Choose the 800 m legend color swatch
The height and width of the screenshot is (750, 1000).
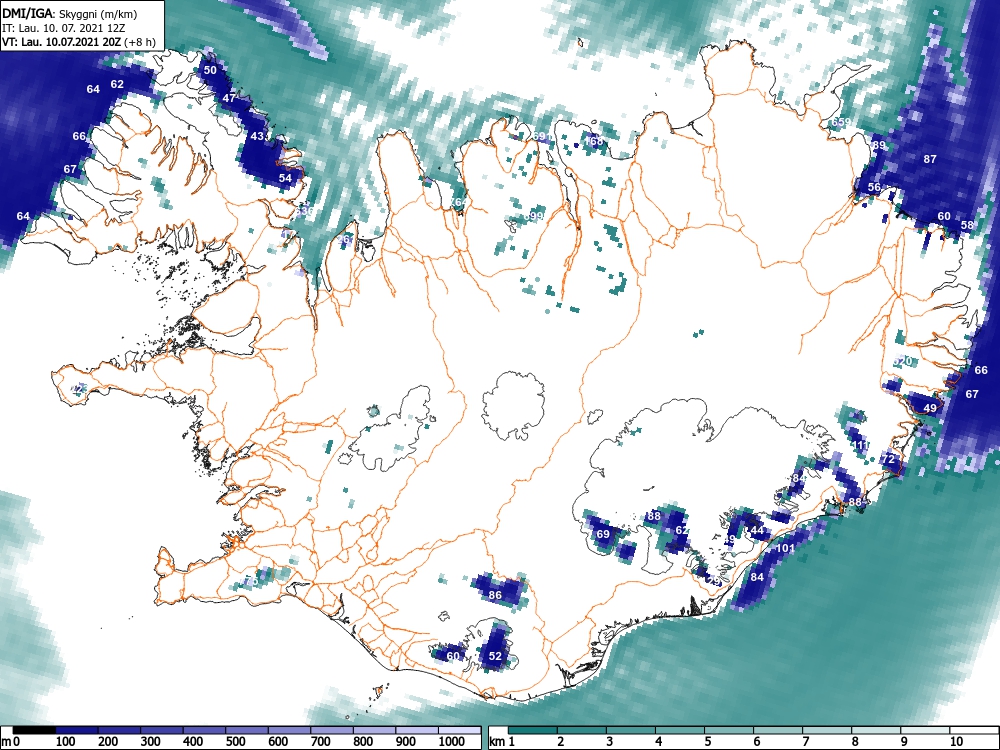point(374,730)
